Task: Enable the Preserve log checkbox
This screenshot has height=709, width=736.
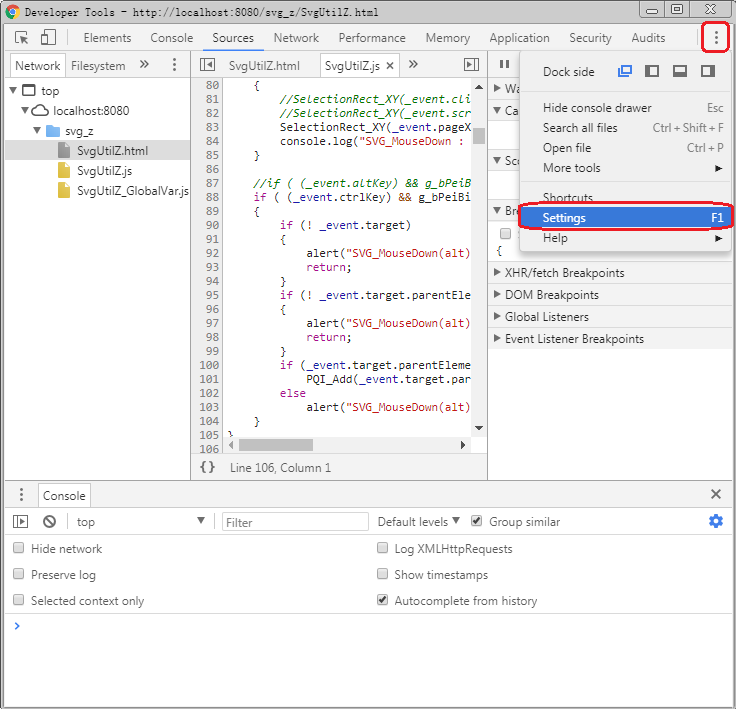Action: click(19, 575)
